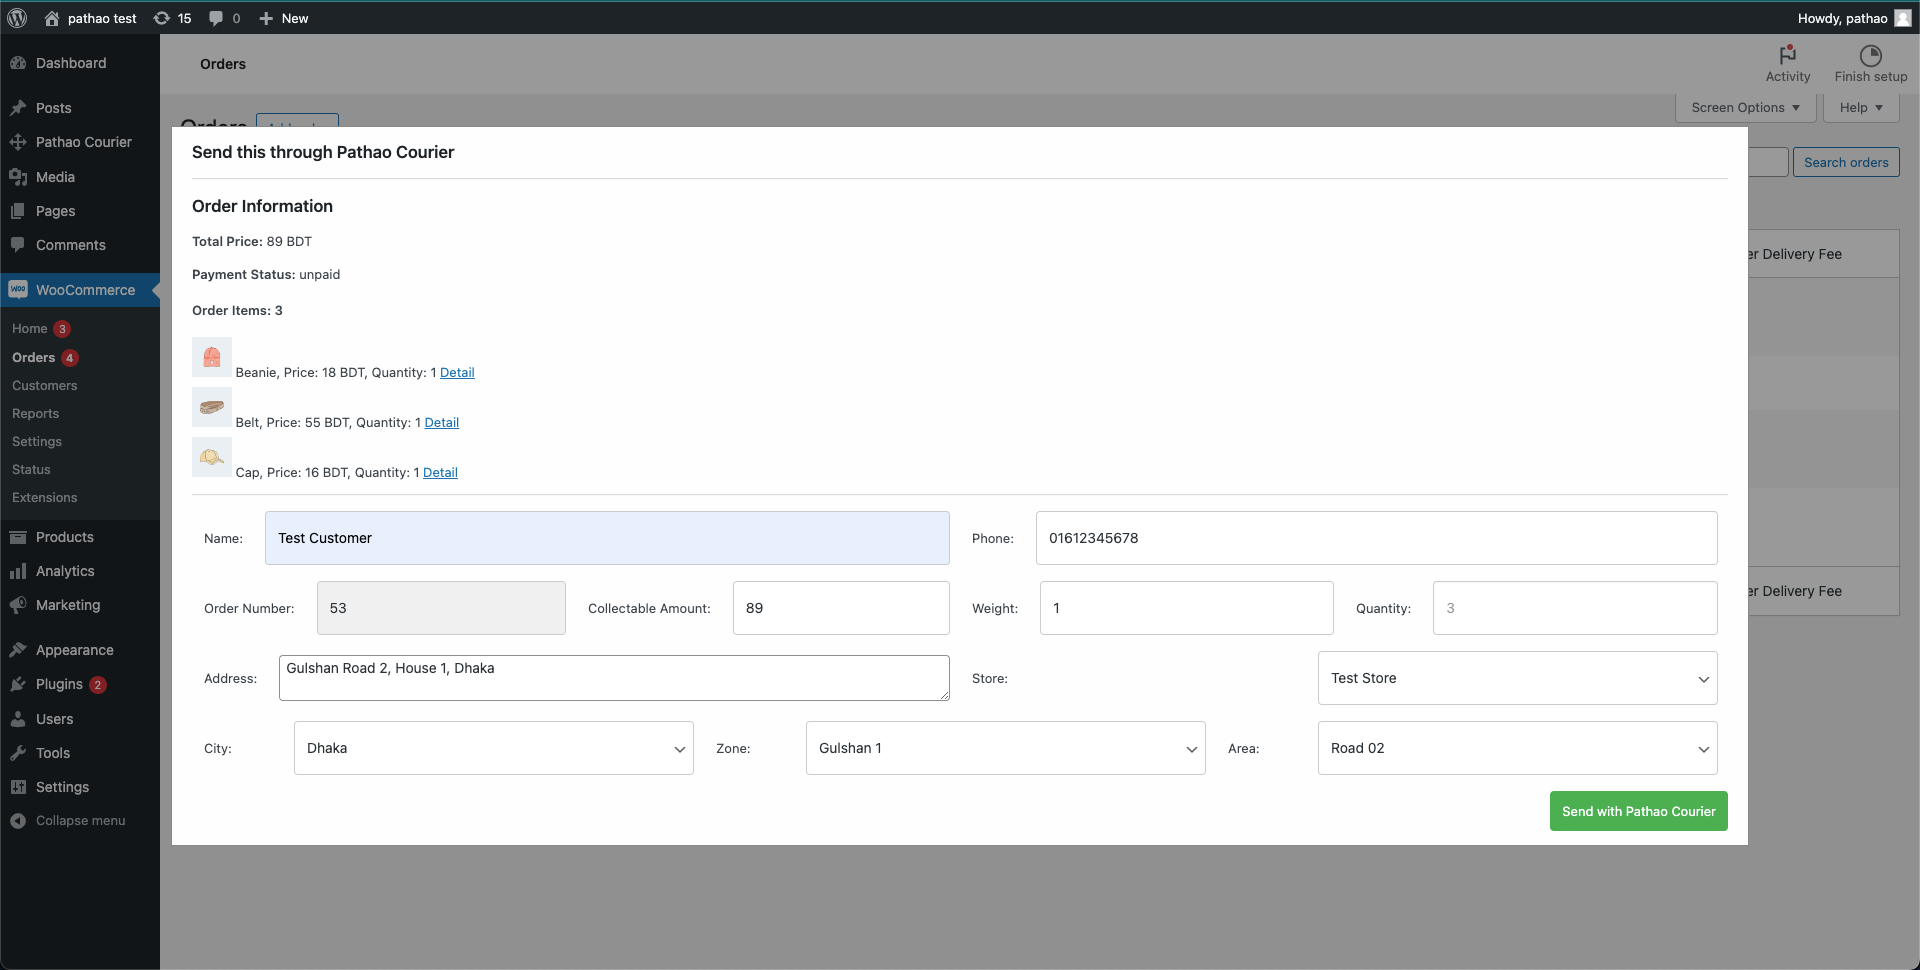The width and height of the screenshot is (1920, 970).
Task: Open the Activity flag icon
Action: 1788,55
